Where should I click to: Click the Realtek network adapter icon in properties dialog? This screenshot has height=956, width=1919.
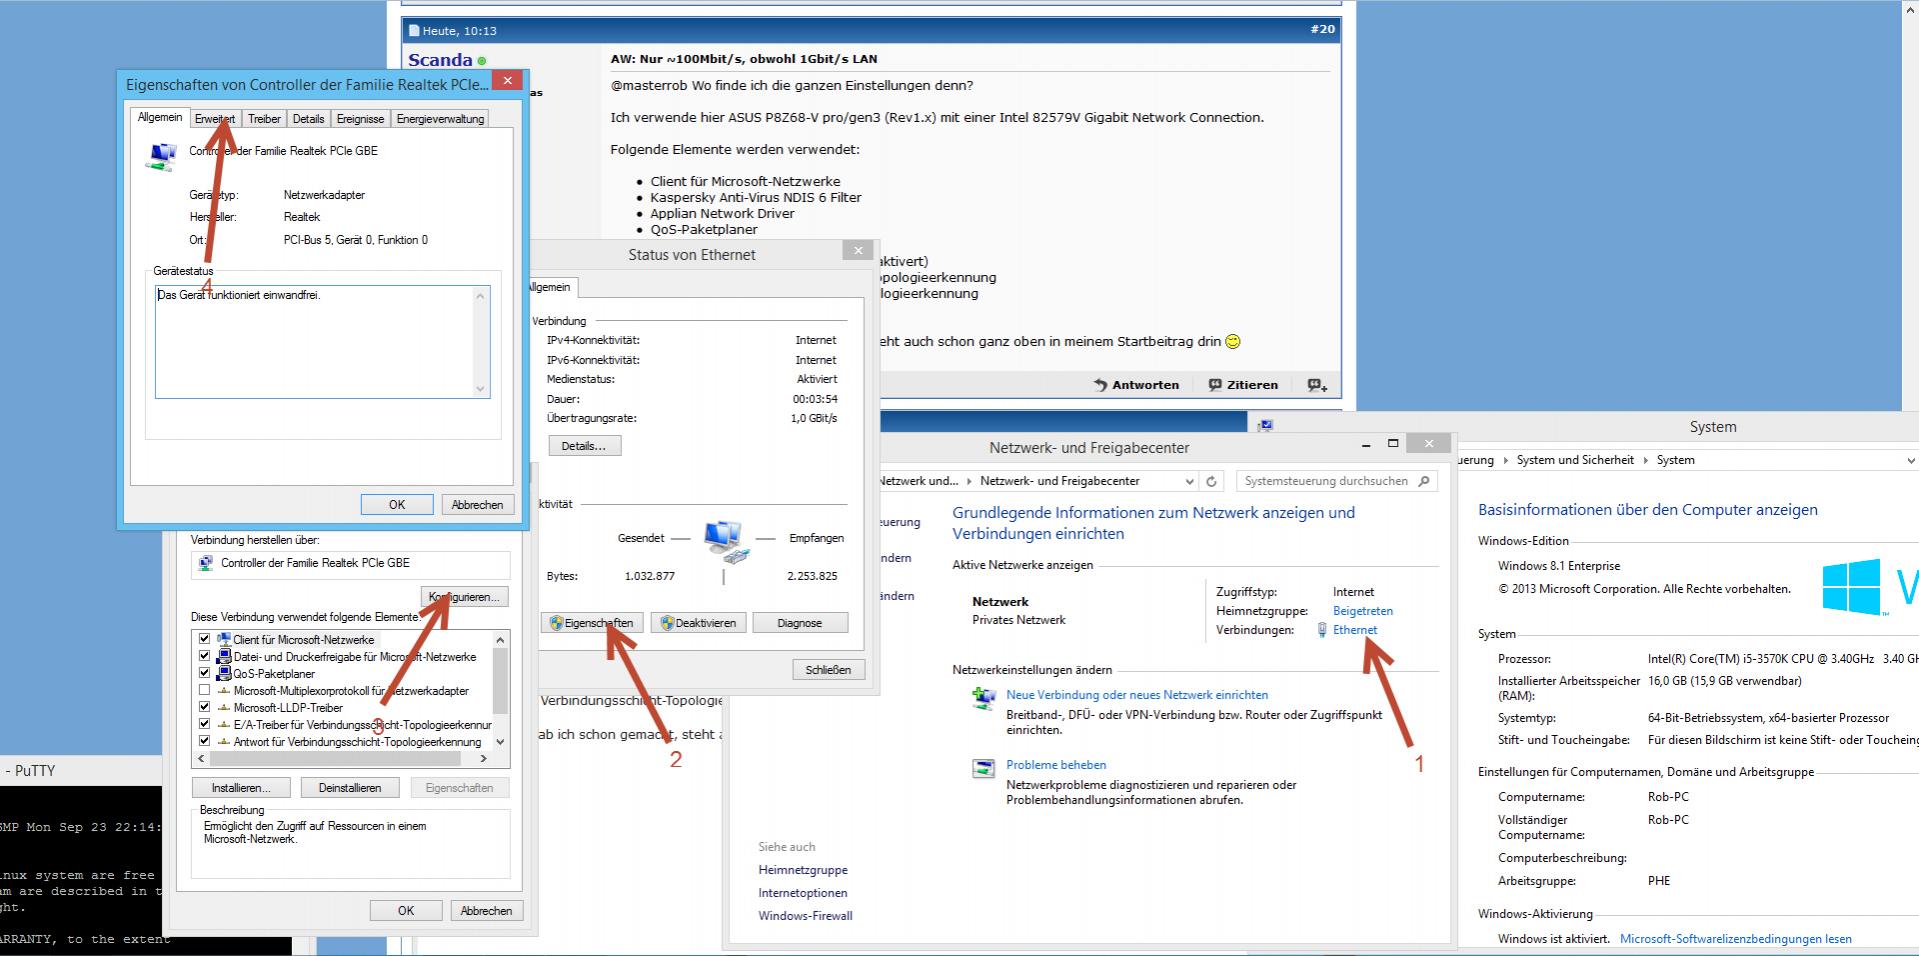click(161, 156)
